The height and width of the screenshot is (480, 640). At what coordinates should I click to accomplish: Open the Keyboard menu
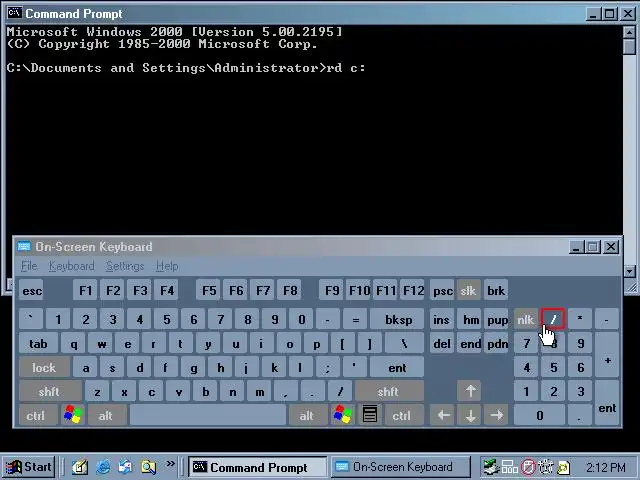pyautogui.click(x=72, y=266)
